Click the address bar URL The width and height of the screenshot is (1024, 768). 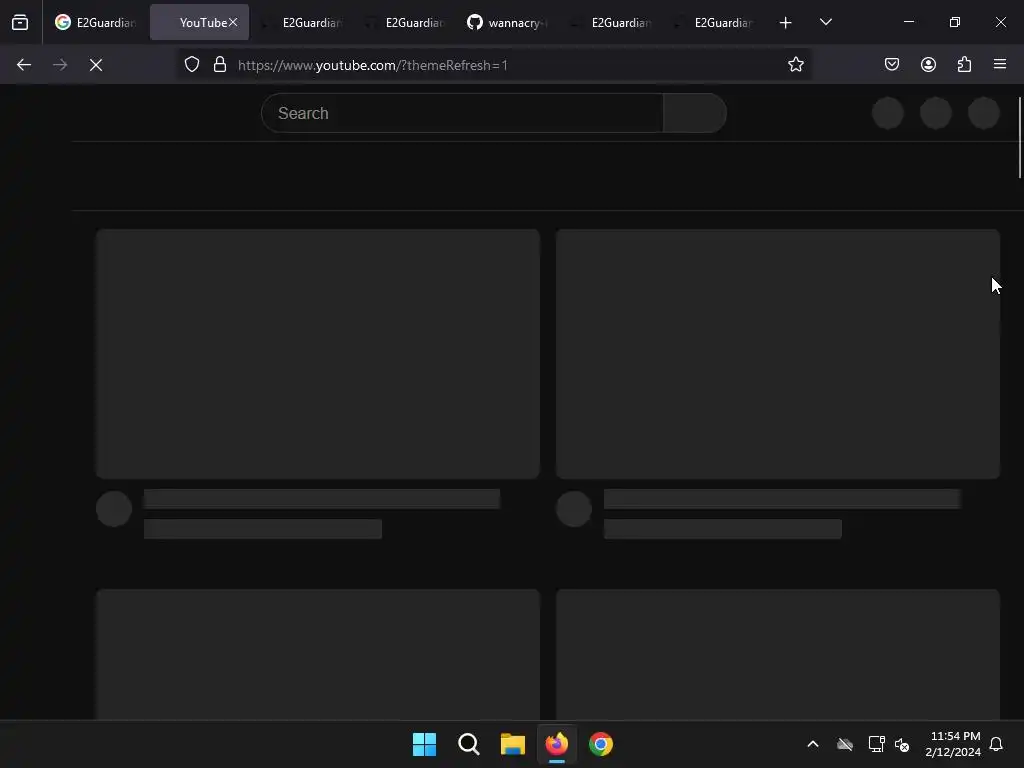click(372, 65)
